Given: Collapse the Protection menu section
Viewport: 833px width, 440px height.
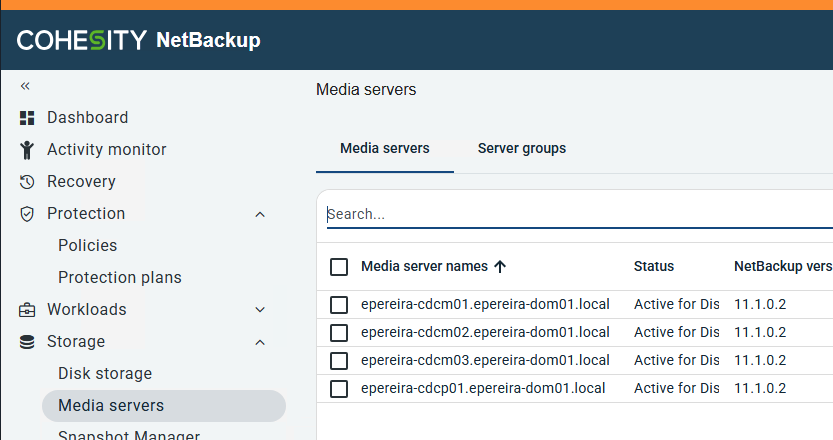Looking at the screenshot, I should (x=260, y=214).
